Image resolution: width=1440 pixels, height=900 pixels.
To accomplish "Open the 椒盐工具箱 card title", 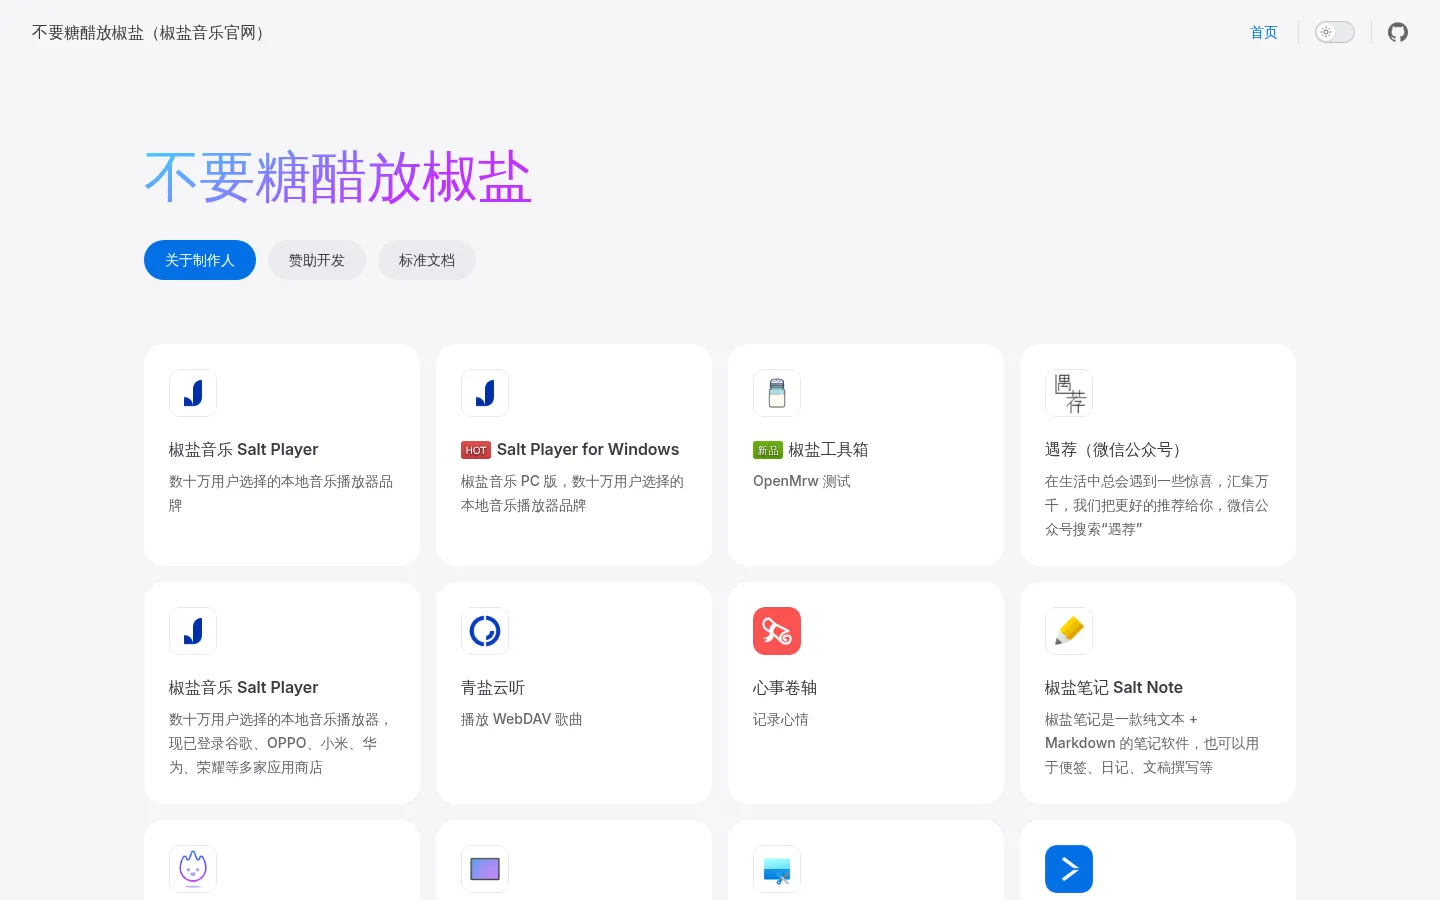I will click(828, 449).
